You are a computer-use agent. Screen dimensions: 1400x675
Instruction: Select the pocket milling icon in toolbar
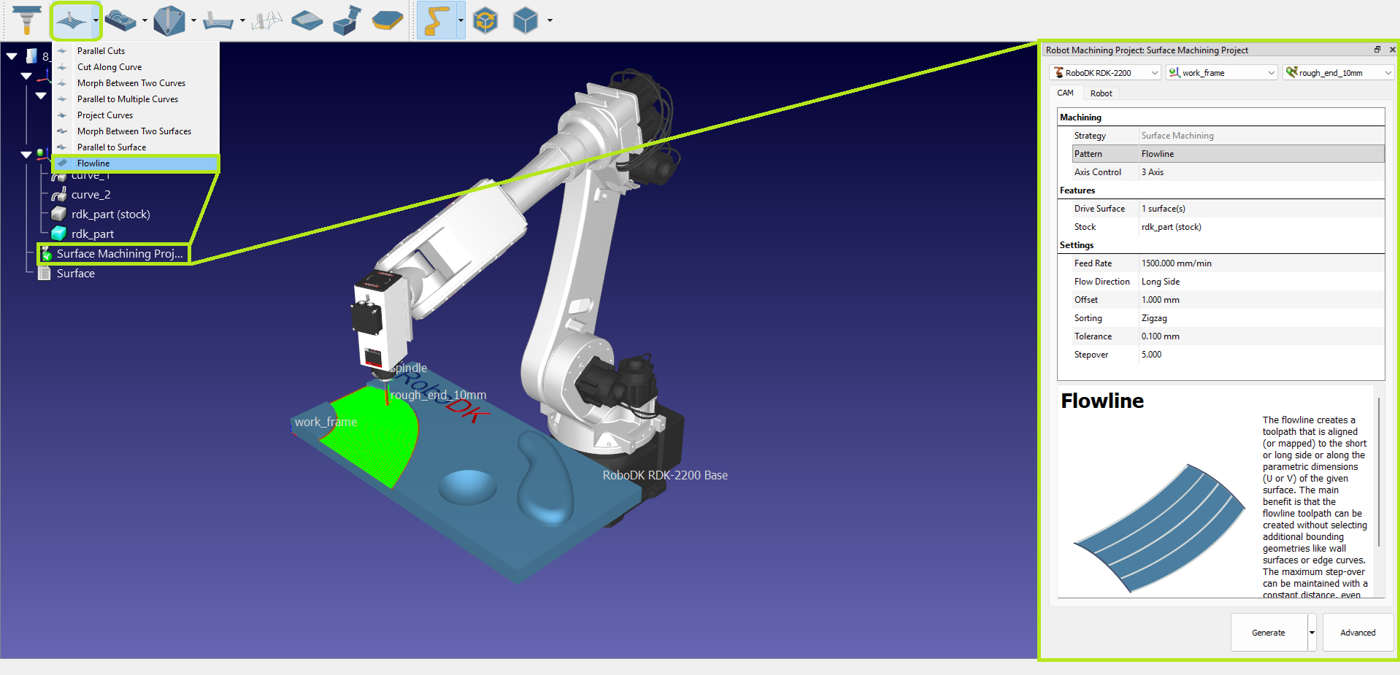click(x=120, y=20)
